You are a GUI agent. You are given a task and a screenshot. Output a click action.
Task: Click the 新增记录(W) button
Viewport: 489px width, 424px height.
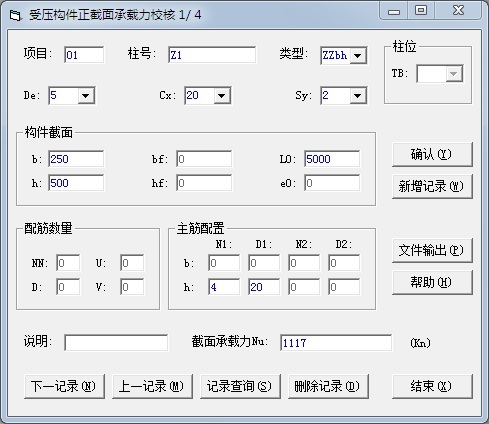tap(432, 186)
